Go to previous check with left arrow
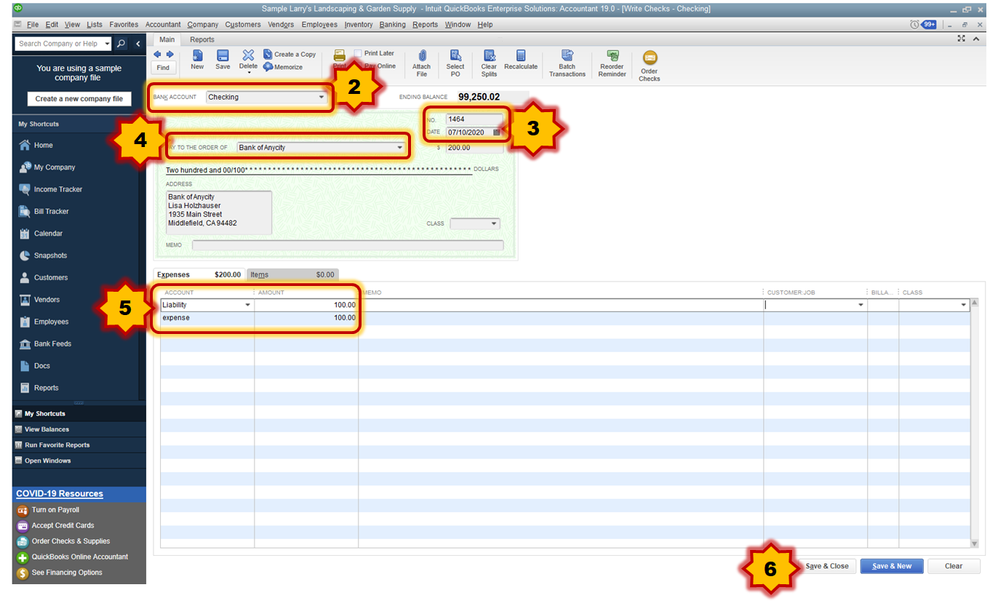This screenshot has height=601, width=998. 157,54
